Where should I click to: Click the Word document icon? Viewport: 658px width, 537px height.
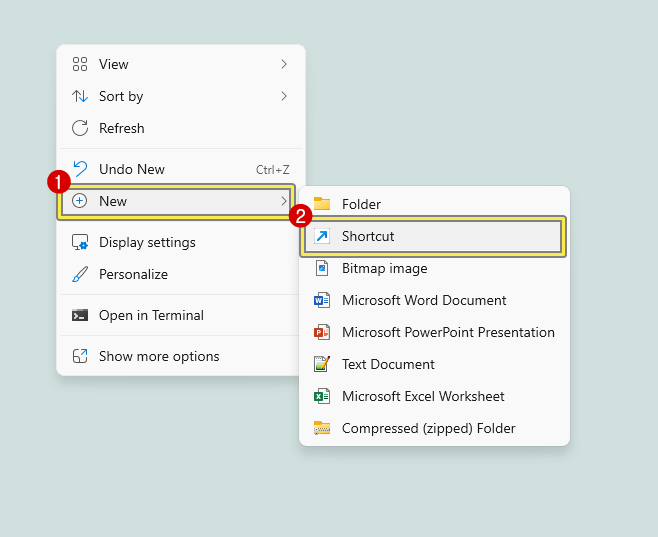322,300
